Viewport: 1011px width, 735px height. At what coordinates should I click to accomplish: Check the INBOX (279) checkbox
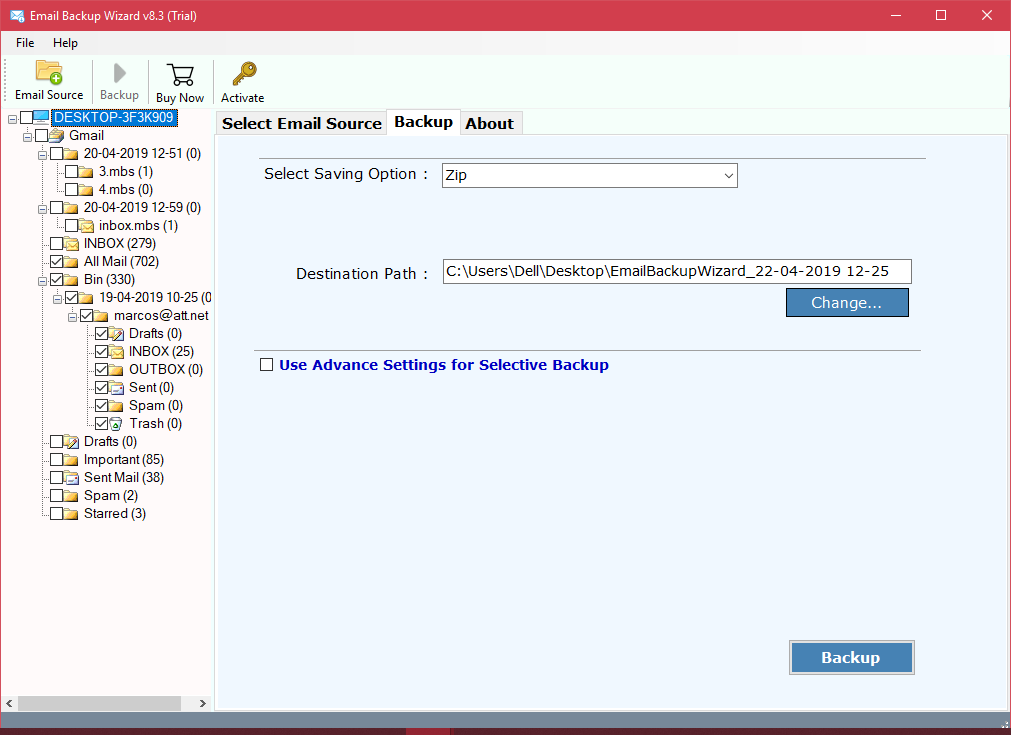(x=57, y=244)
